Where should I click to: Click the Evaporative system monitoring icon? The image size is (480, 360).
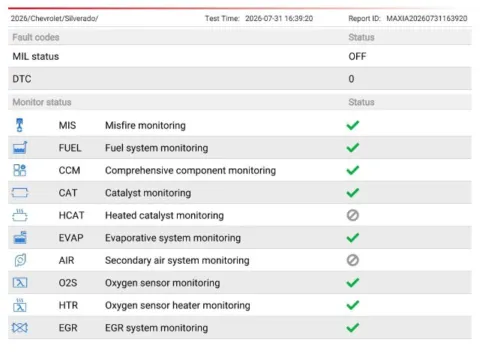(x=20, y=238)
